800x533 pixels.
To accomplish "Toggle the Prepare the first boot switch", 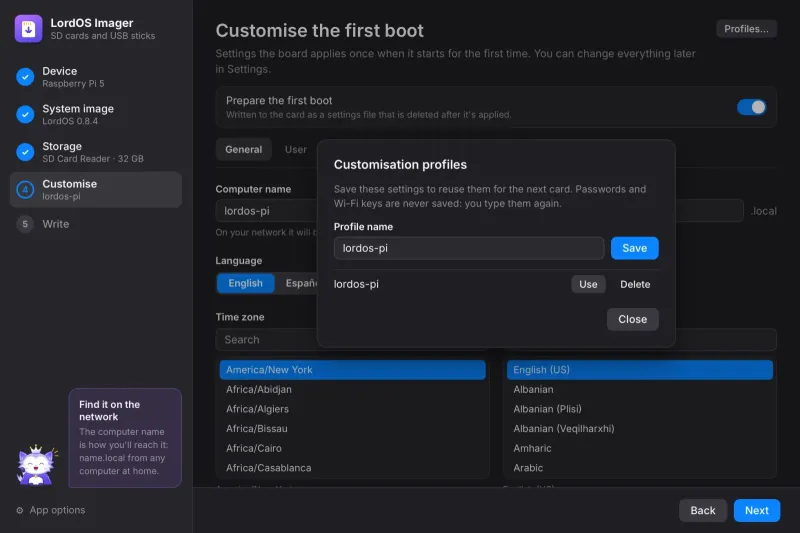I will [x=751, y=107].
